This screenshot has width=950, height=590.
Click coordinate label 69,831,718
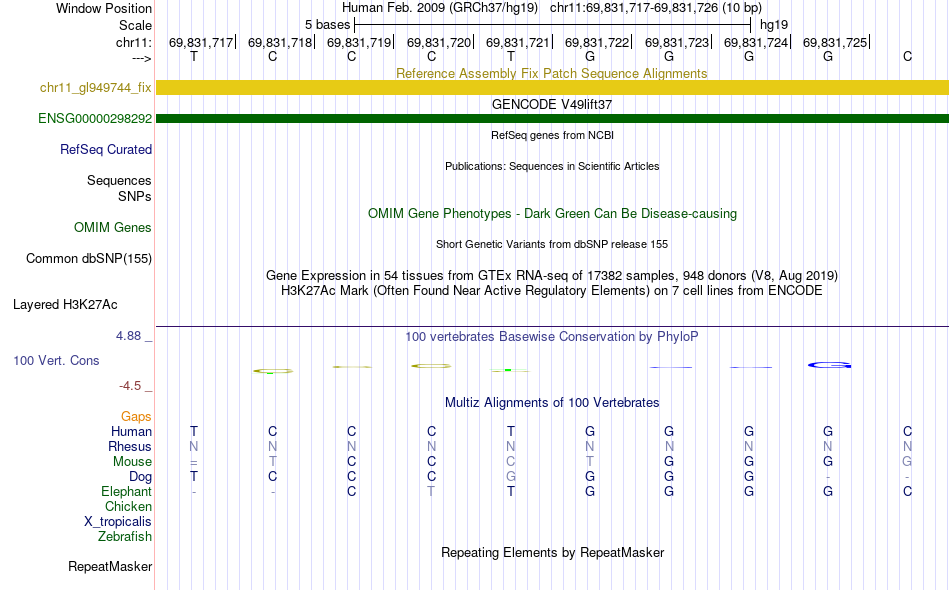click(x=280, y=42)
